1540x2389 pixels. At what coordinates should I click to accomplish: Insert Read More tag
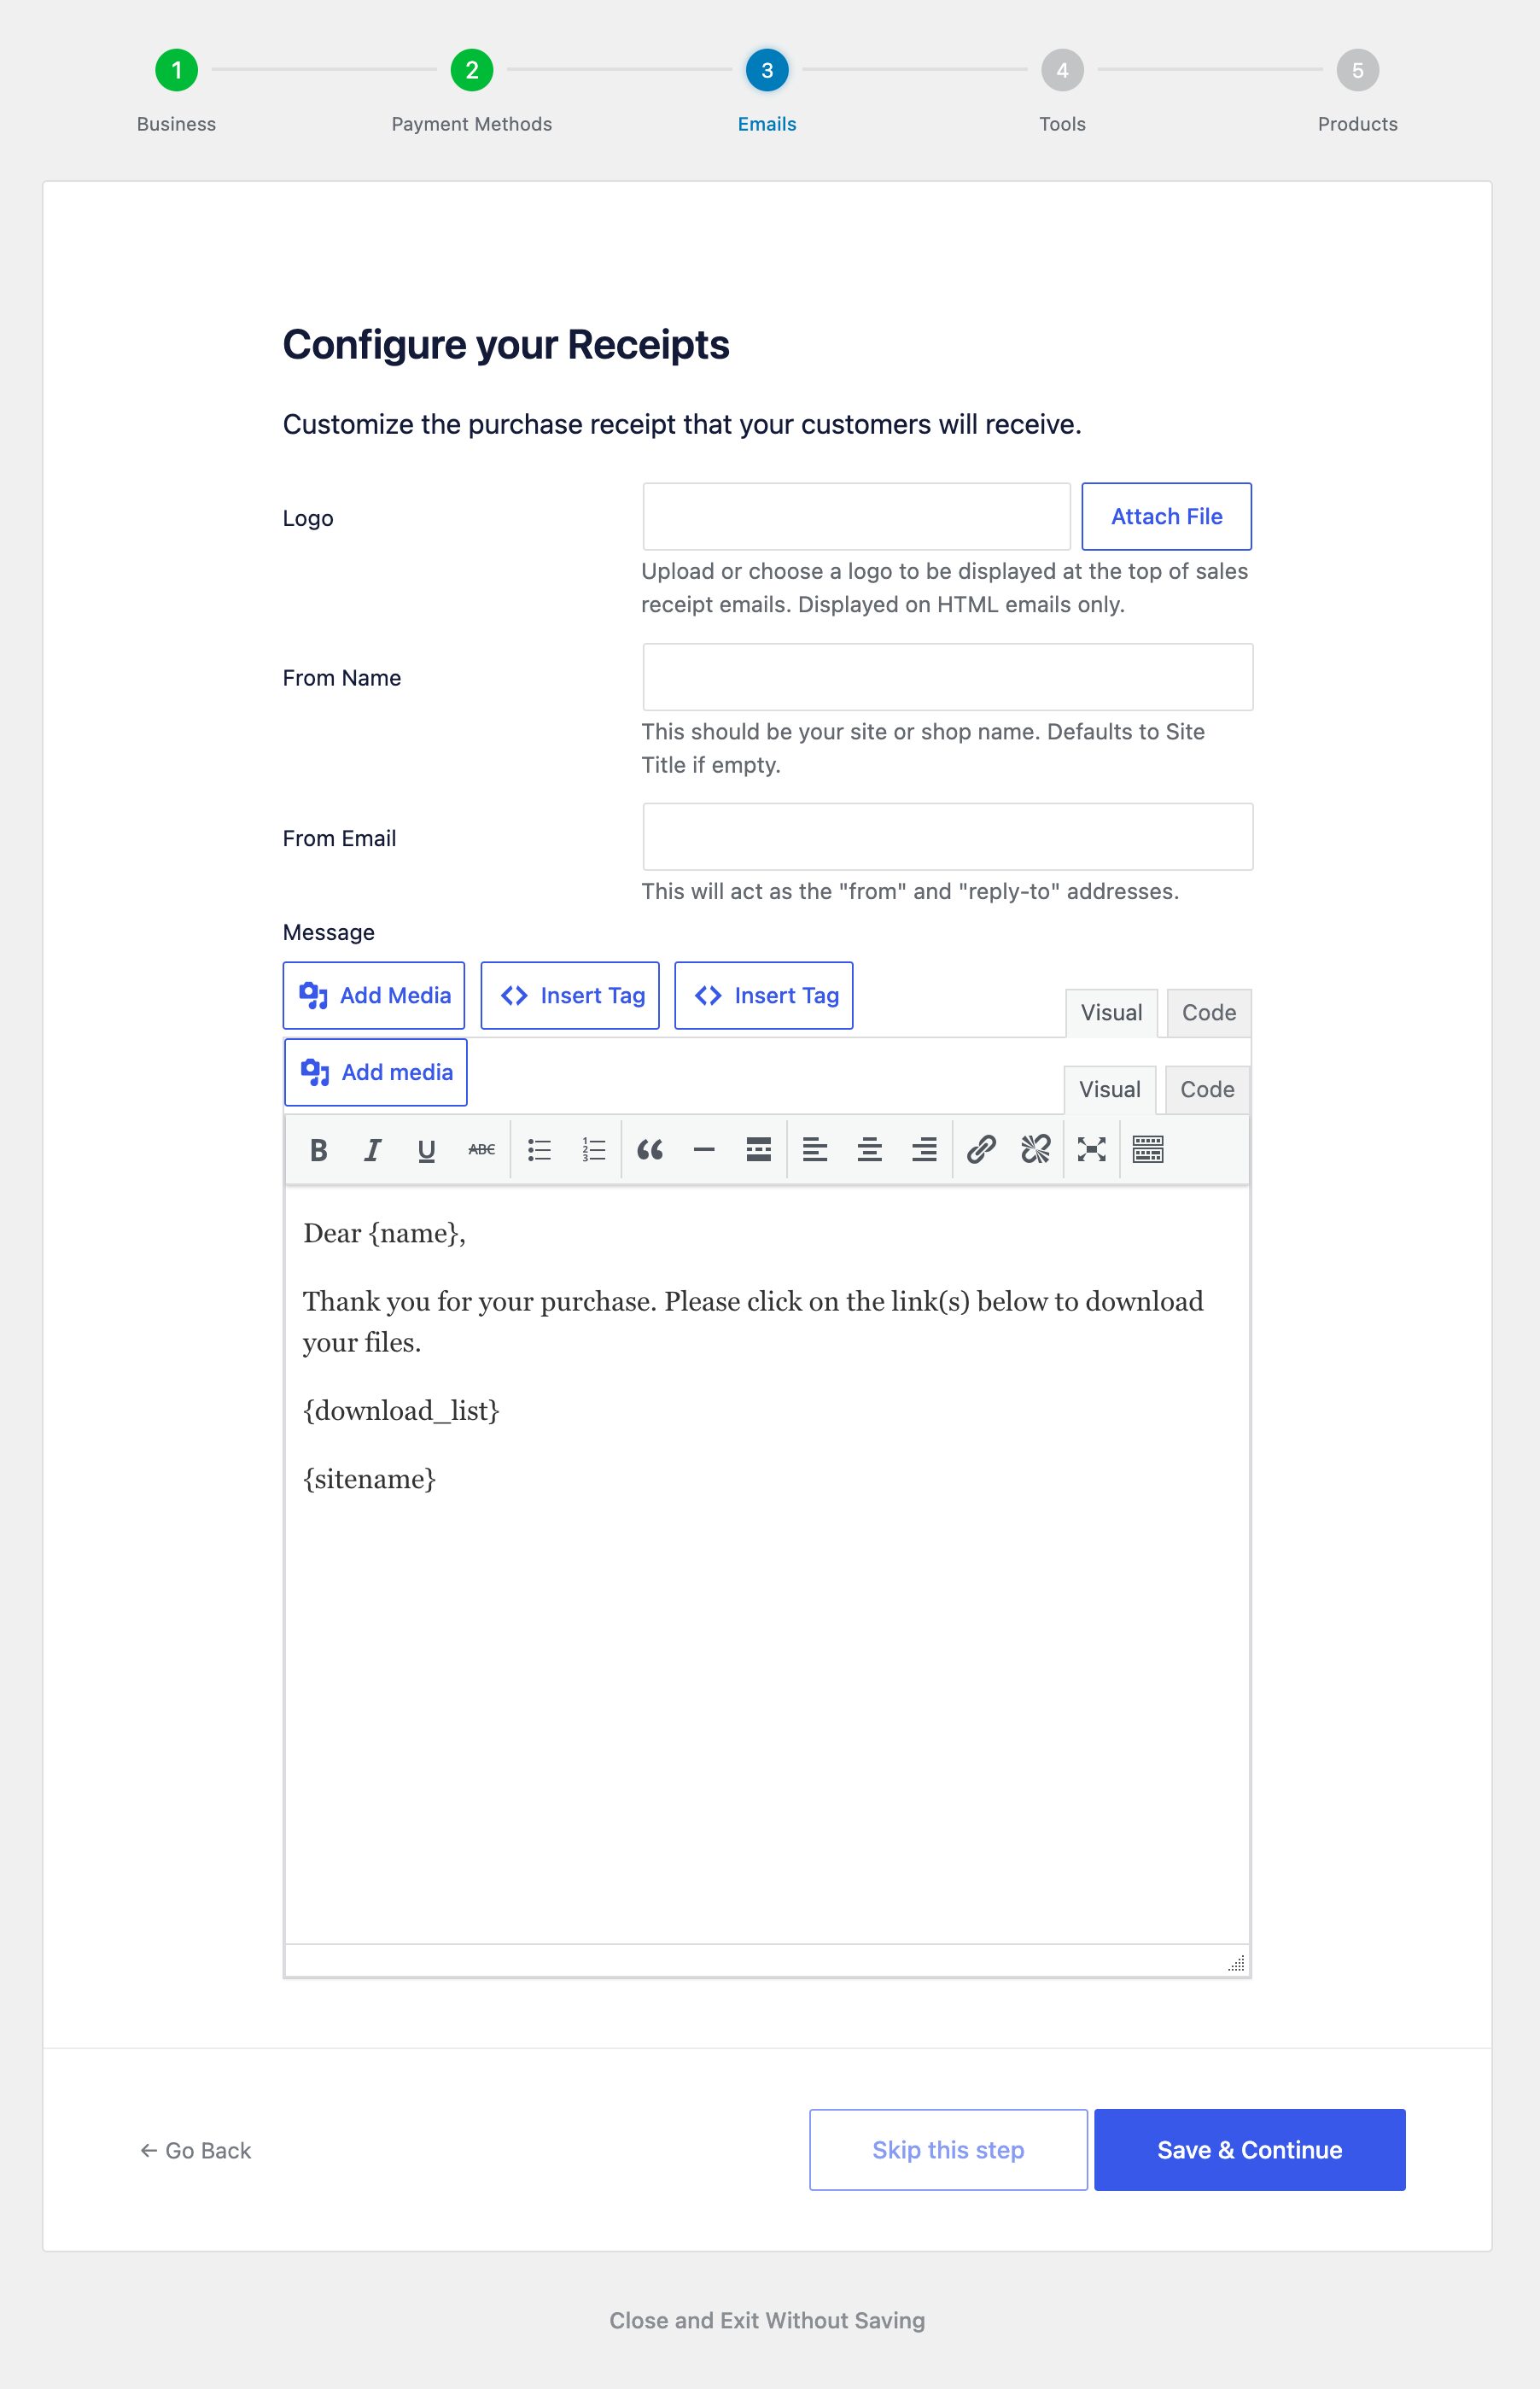(x=759, y=1150)
